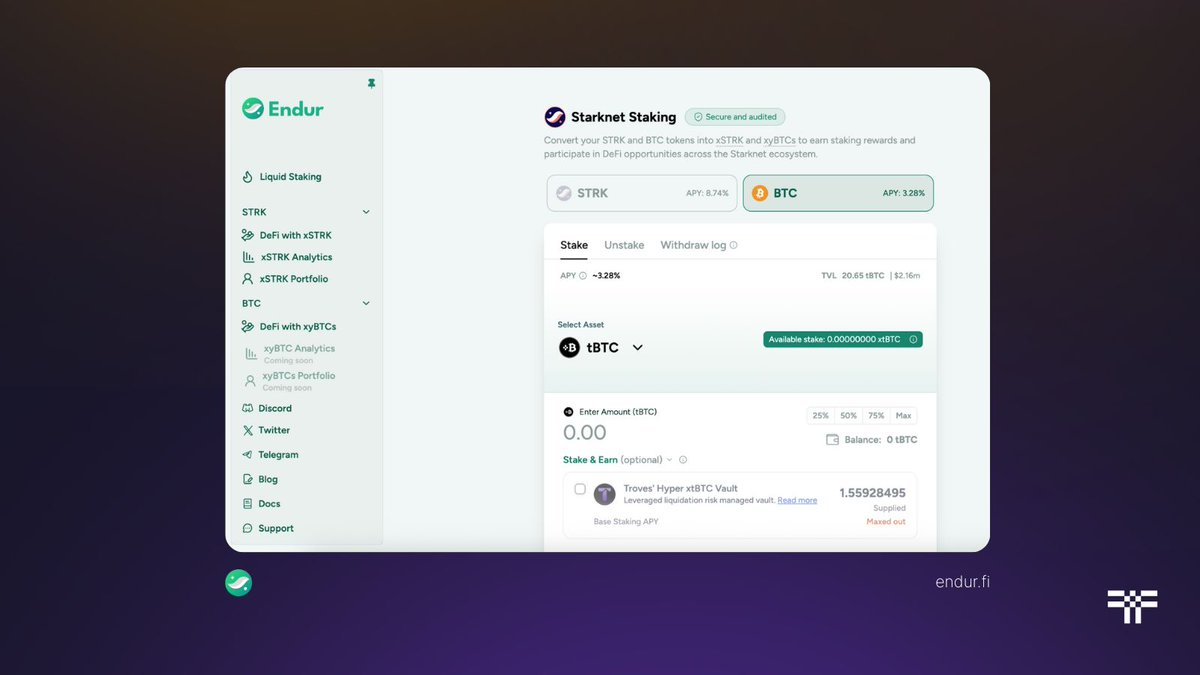Select the BTC staking option

click(x=837, y=192)
